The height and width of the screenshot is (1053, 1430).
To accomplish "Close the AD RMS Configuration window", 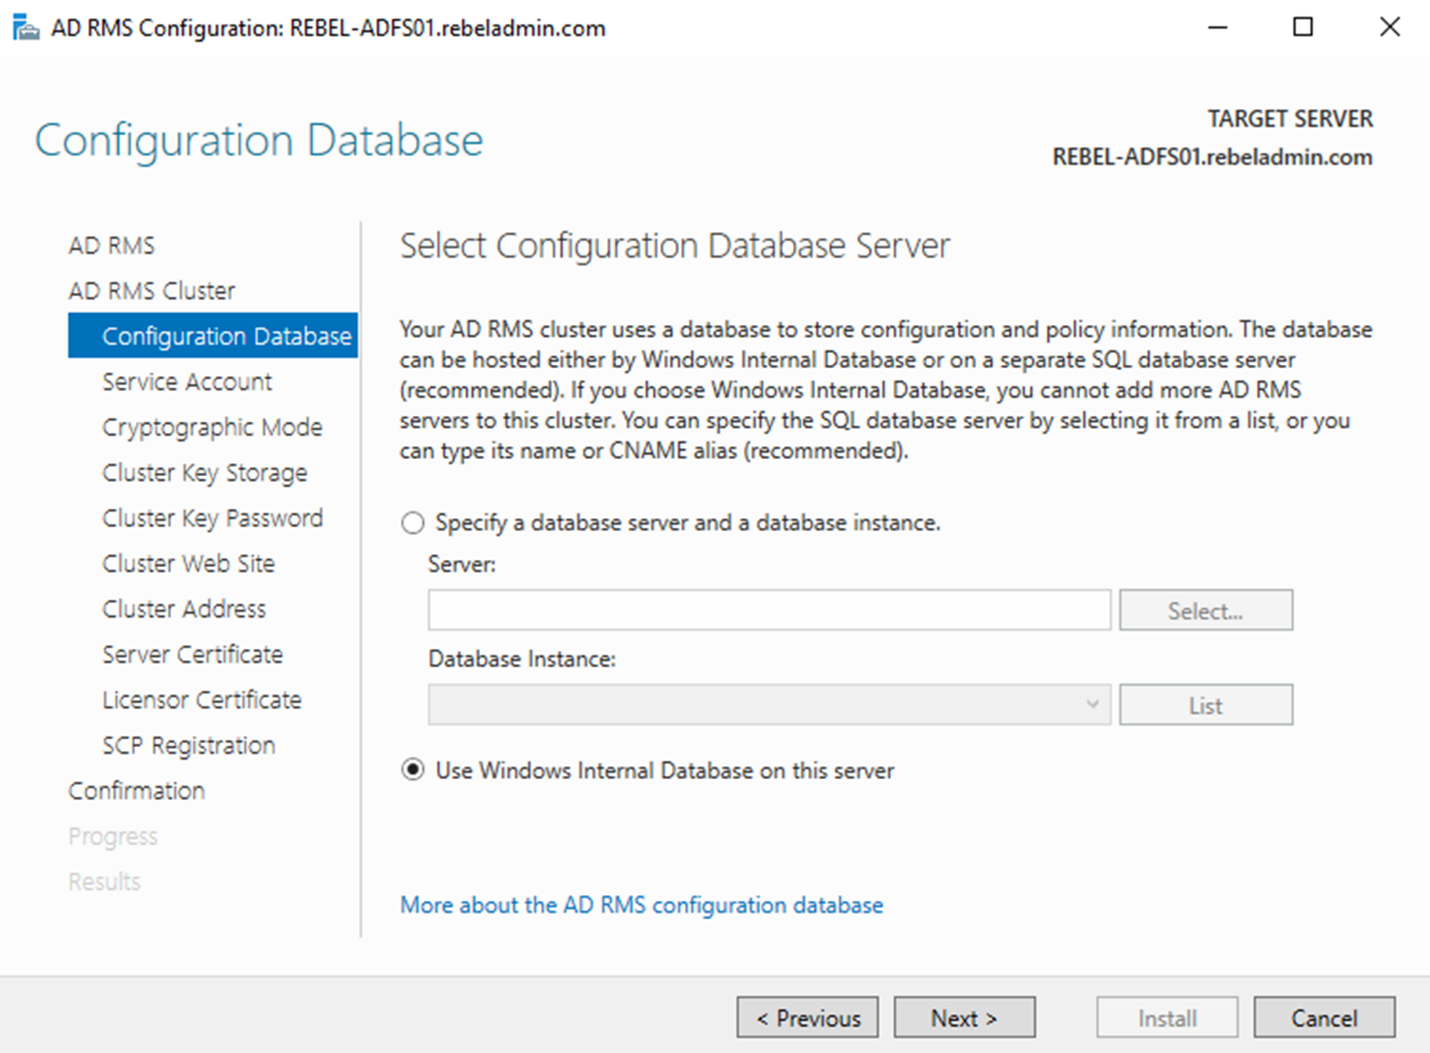I will (x=1390, y=27).
